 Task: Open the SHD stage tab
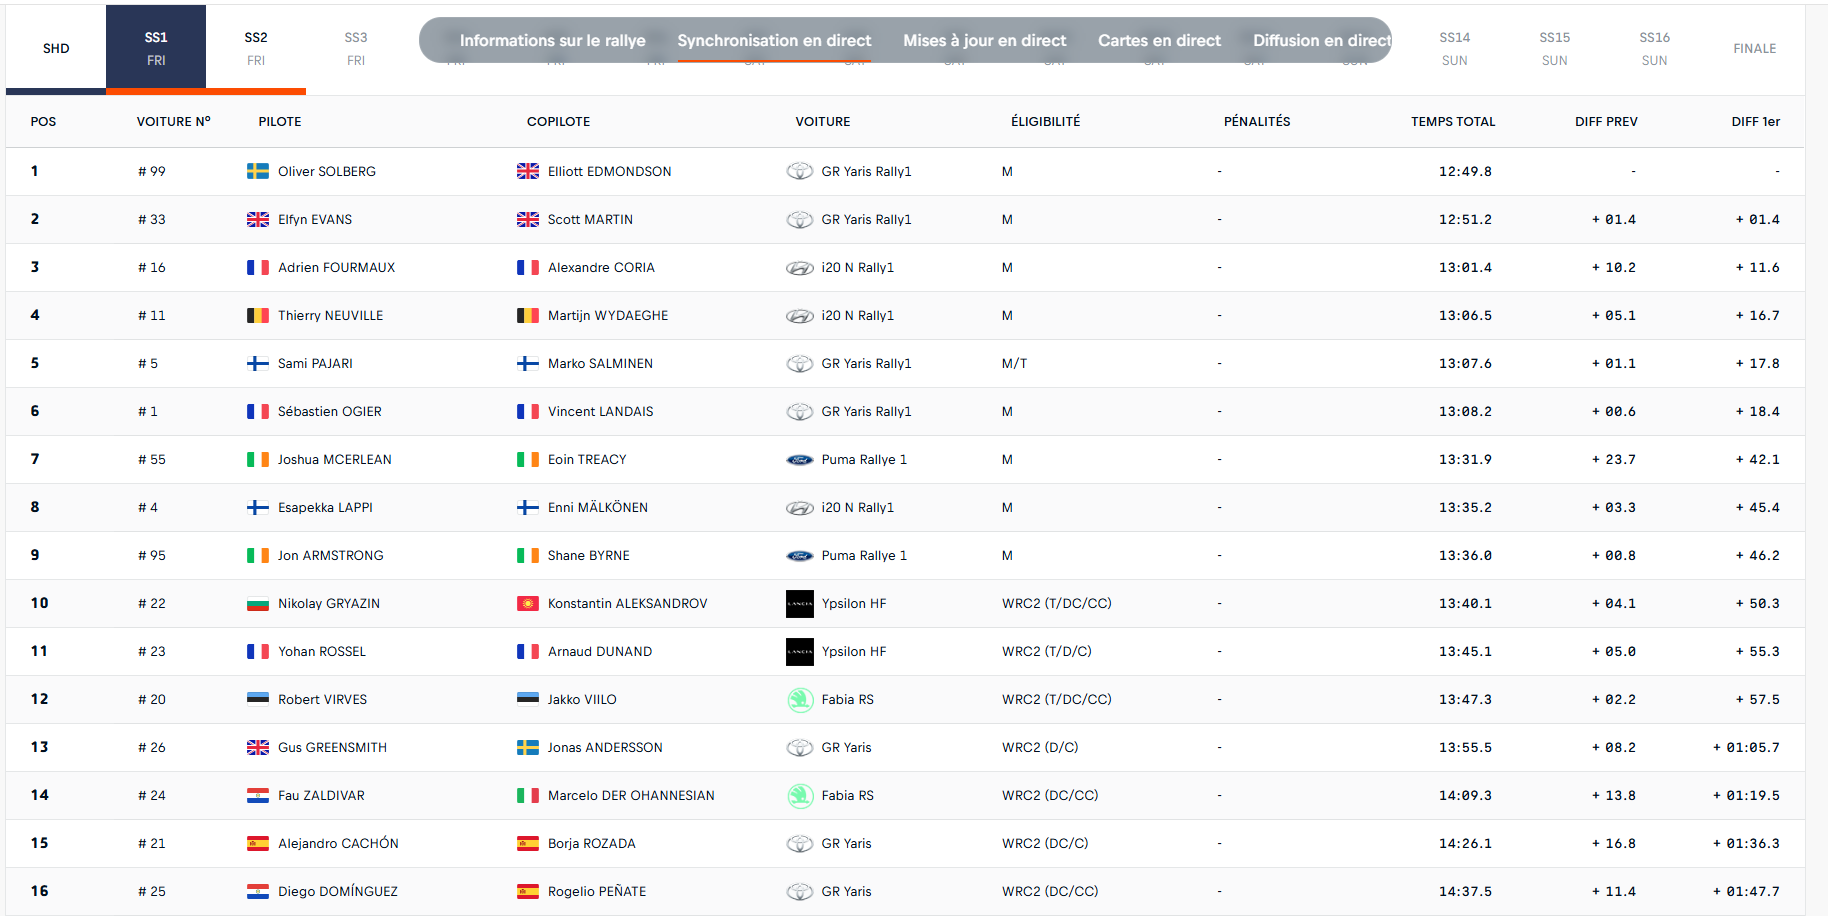click(x=56, y=48)
